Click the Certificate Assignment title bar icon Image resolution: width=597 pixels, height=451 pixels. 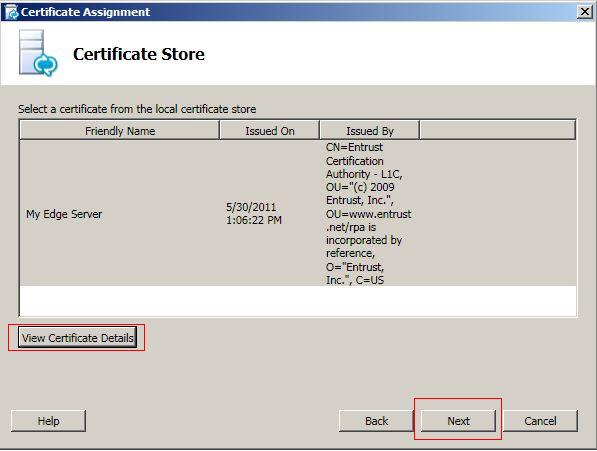coord(11,12)
